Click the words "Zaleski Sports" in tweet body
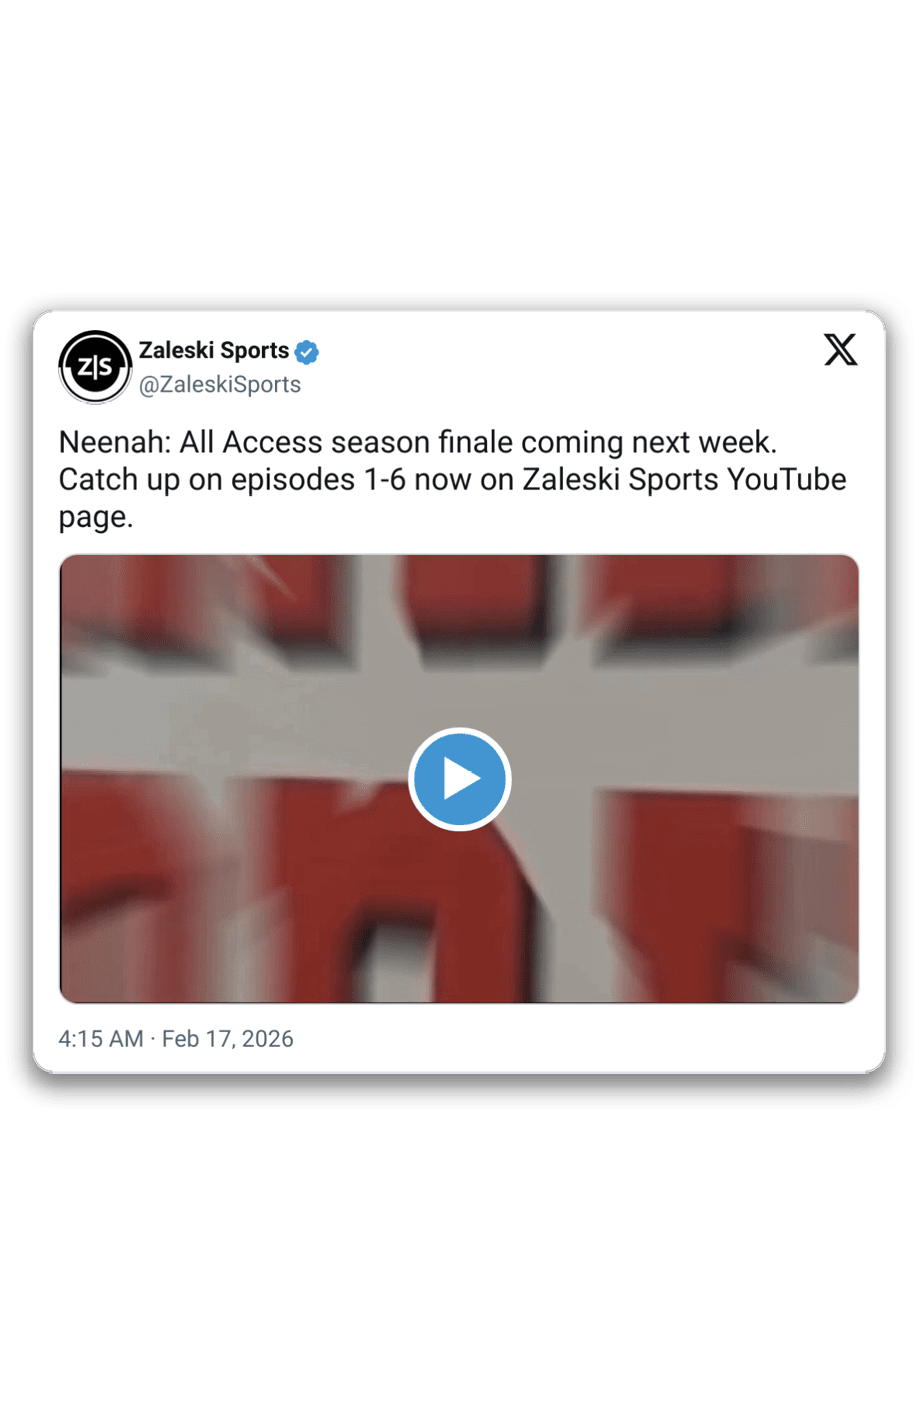This screenshot has height=1402, width=919. point(621,480)
